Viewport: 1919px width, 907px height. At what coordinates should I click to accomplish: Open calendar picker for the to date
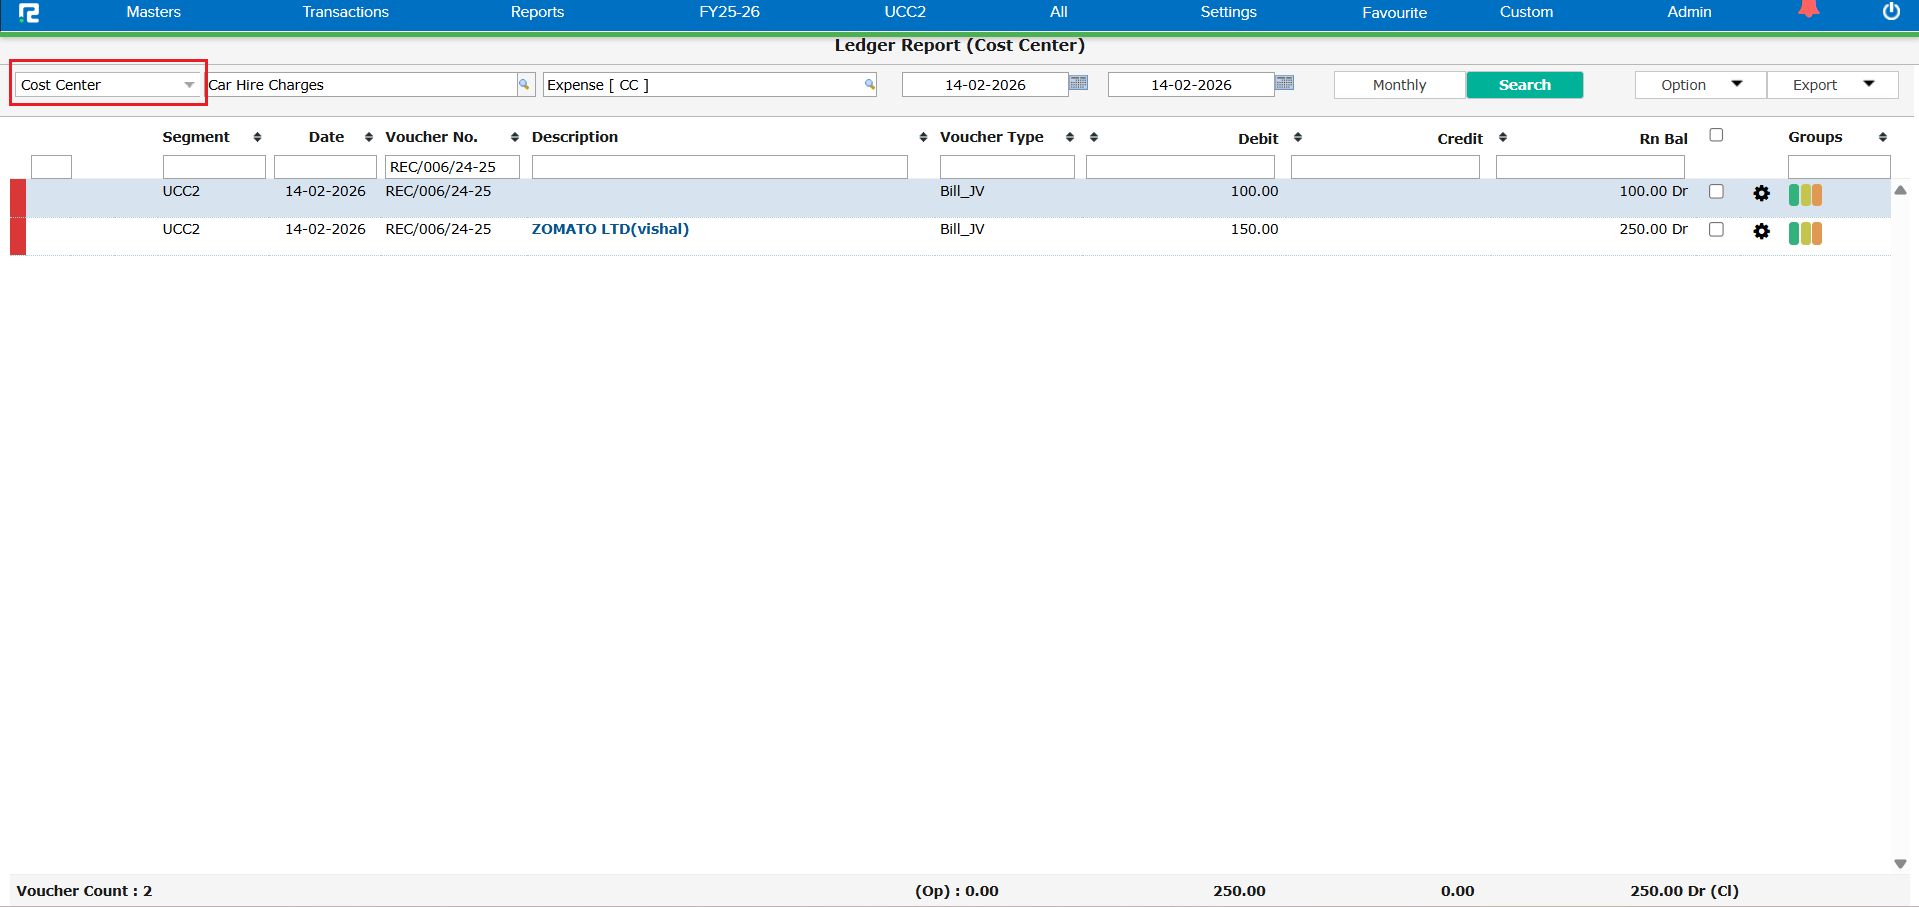click(x=1285, y=83)
